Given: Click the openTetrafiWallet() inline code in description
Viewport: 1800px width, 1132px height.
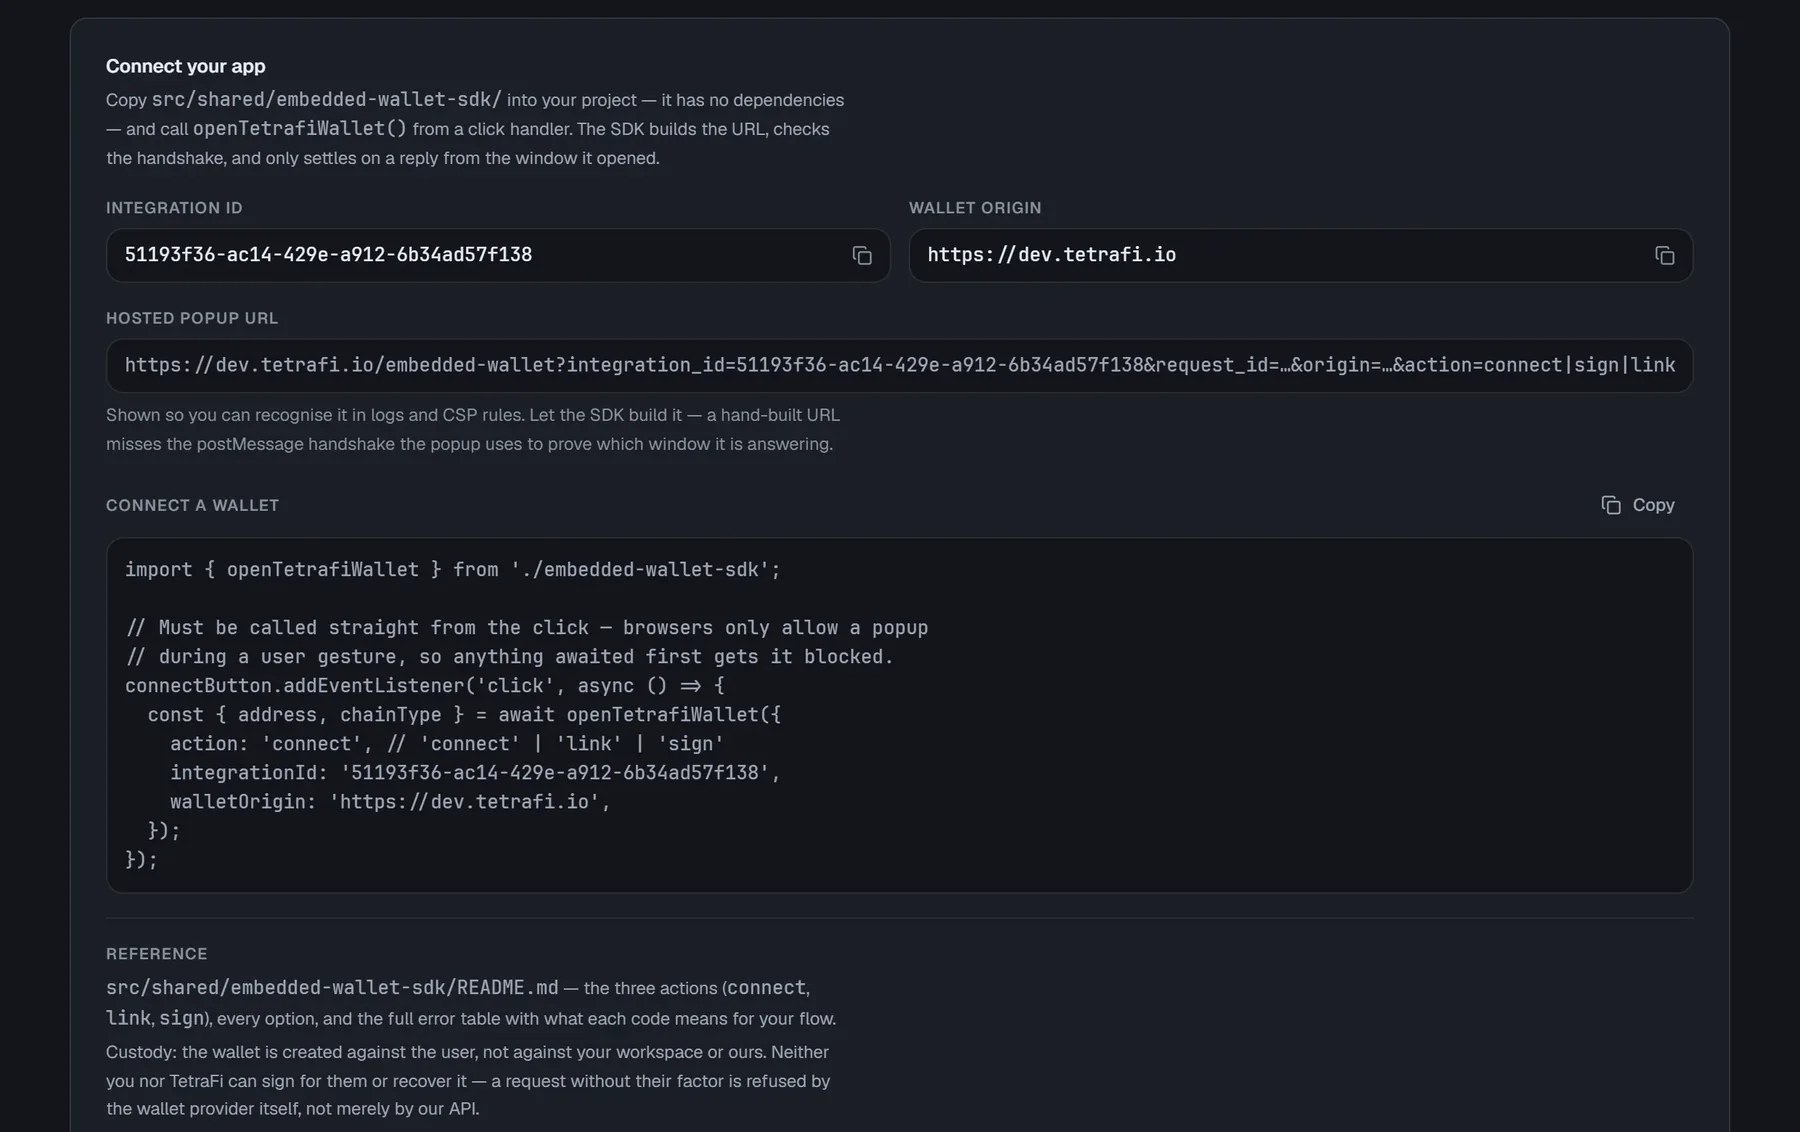Looking at the screenshot, I should 300,129.
